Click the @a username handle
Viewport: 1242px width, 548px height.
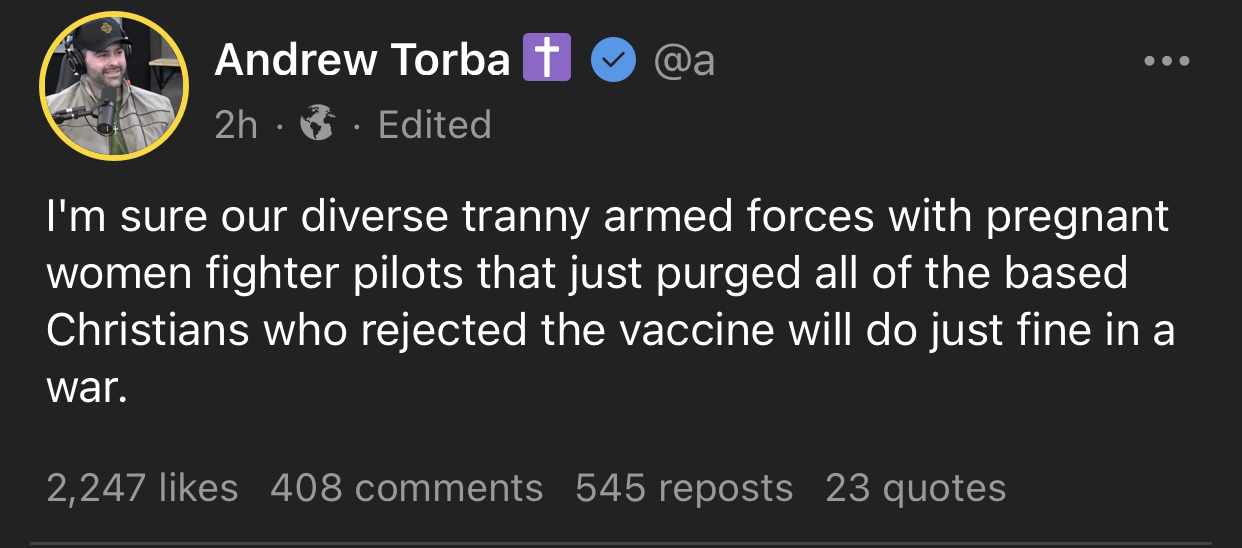[x=684, y=61]
